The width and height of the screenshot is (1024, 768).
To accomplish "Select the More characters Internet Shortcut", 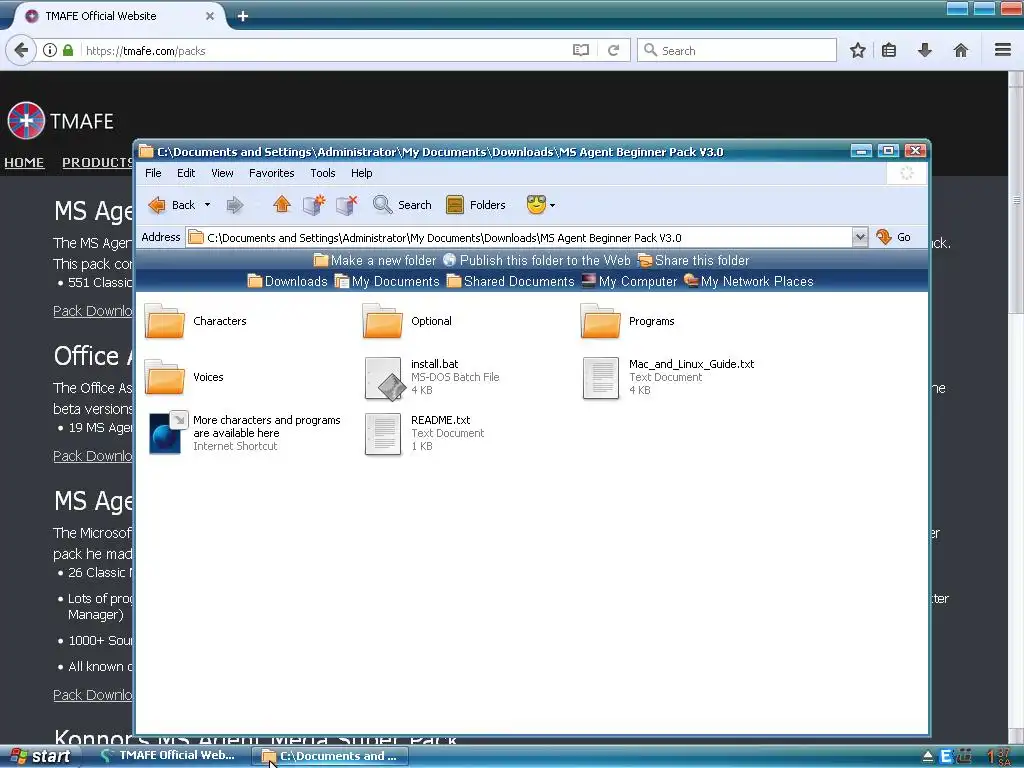I will coord(245,433).
